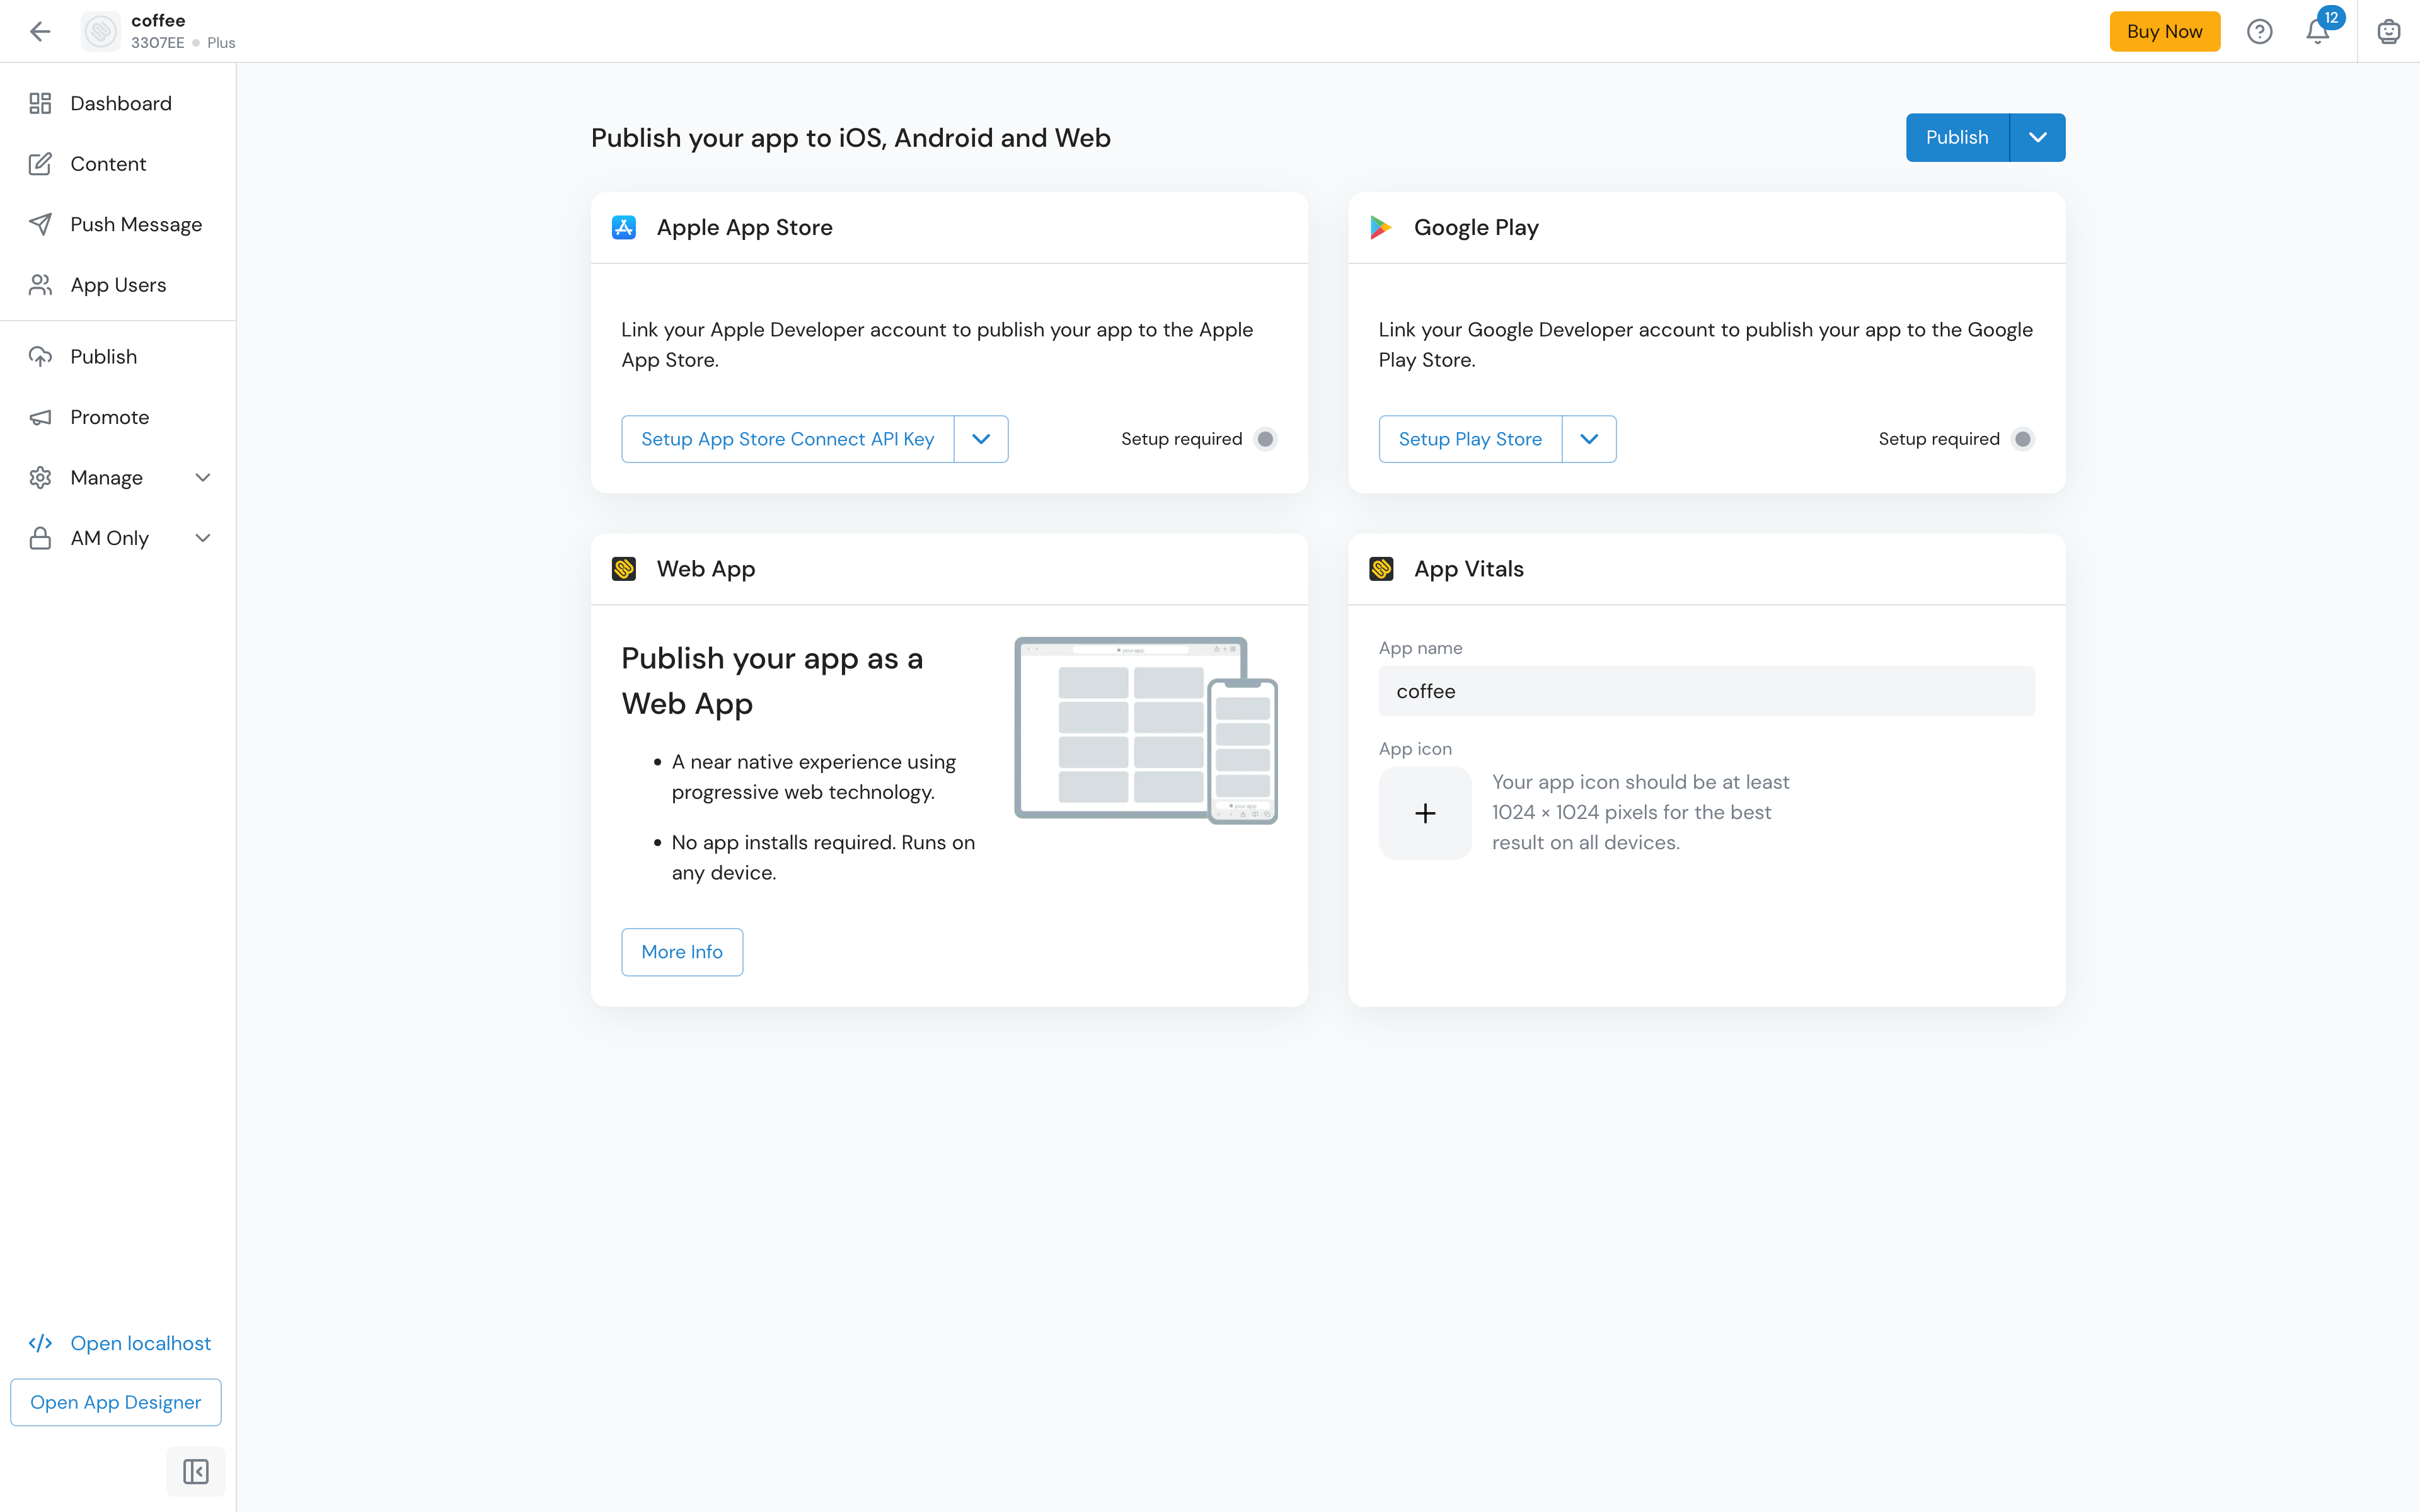This screenshot has height=1512, width=2420.
Task: Click the AM Only lock icon
Action: coord(40,538)
